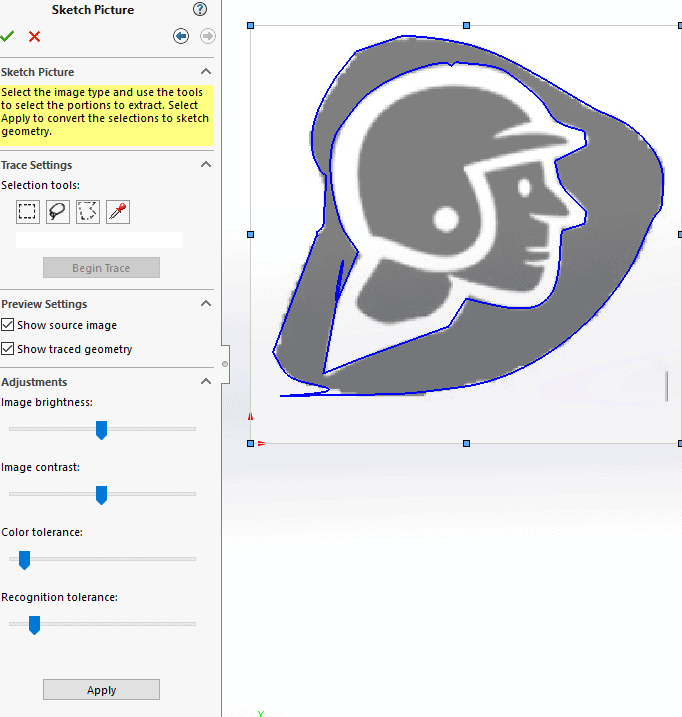Click the Color tolerance label
Screen dimensions: 682x717
[42, 532]
